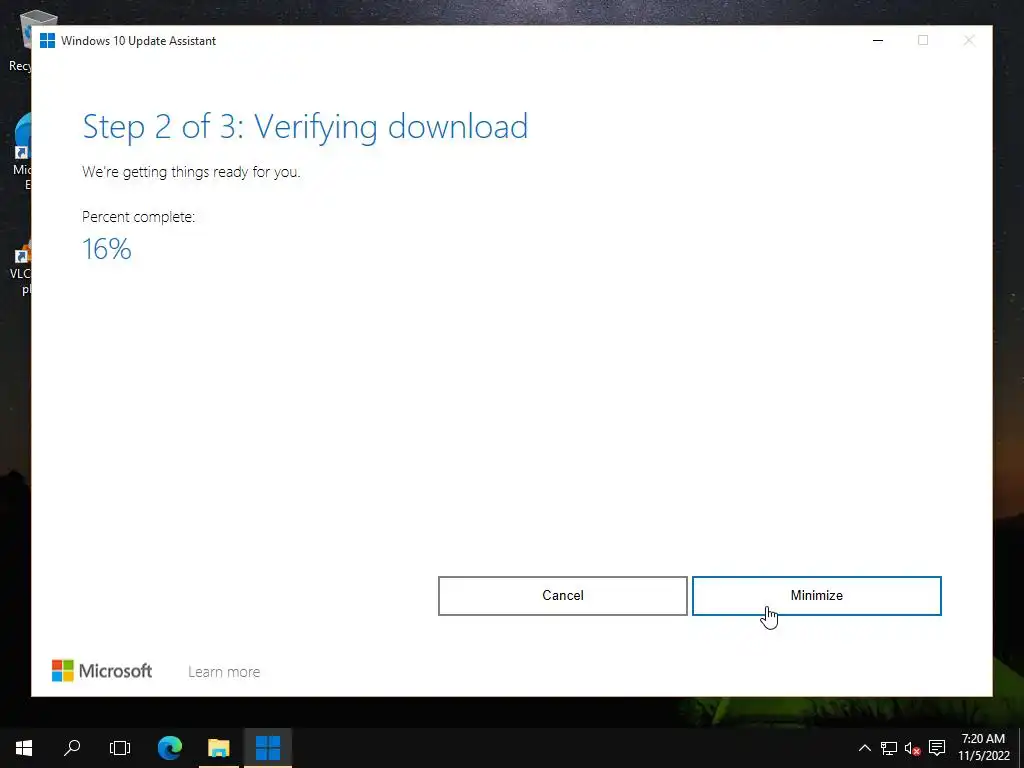Show hidden system tray icons

click(864, 748)
